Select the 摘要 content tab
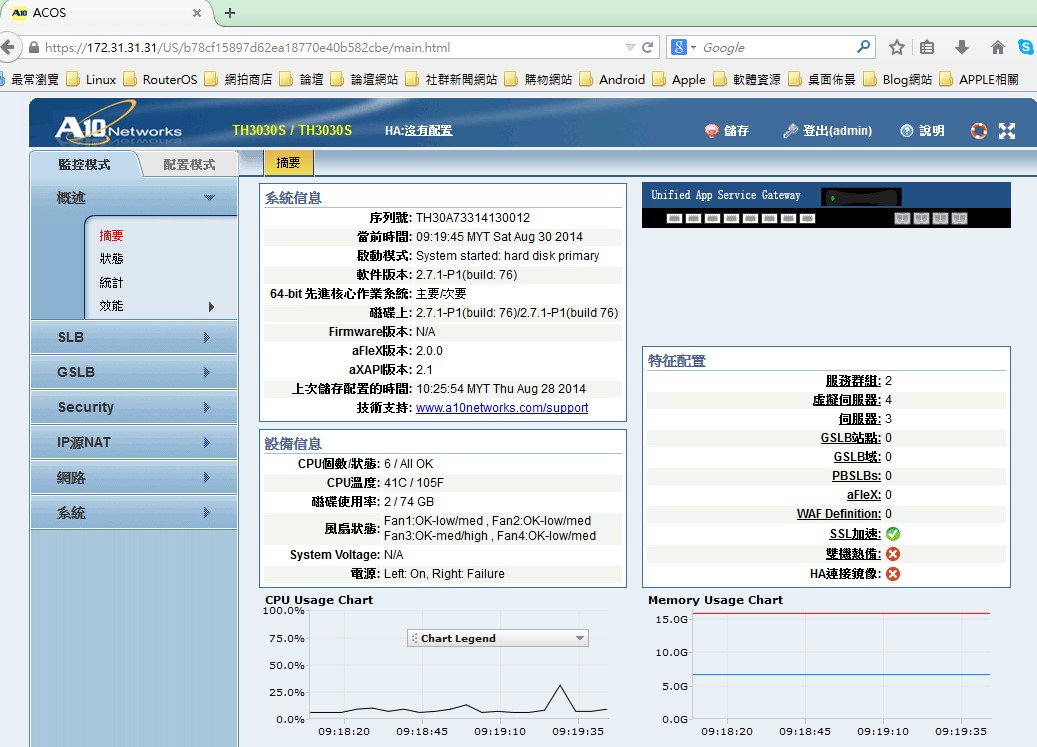1037x747 pixels. click(288, 163)
